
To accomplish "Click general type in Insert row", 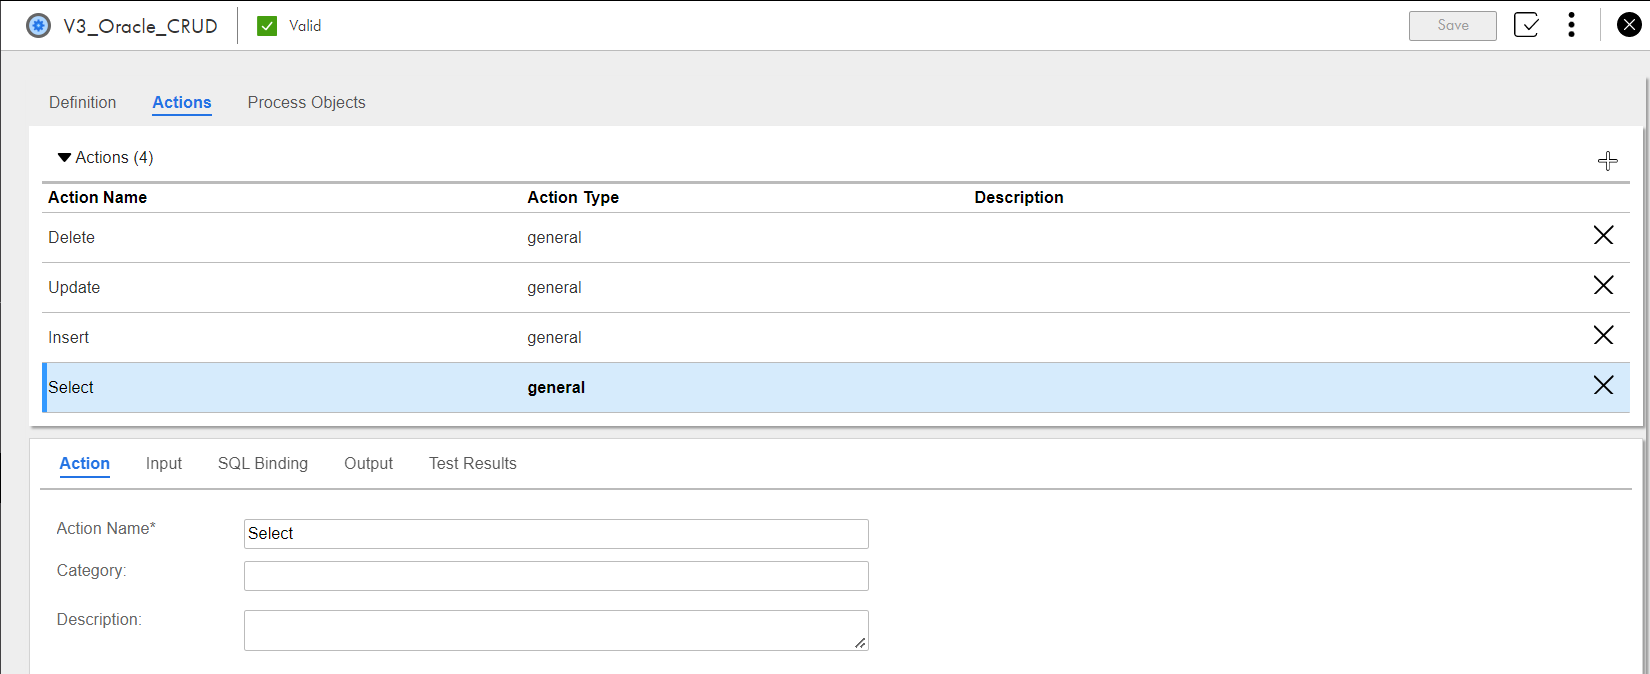I will [554, 338].
